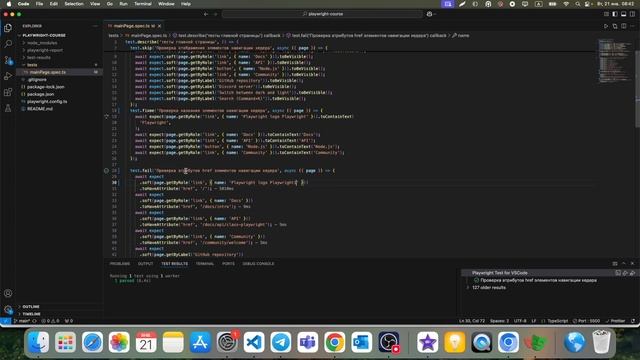
Task: Switch to Problems panel tab
Action: point(120,264)
